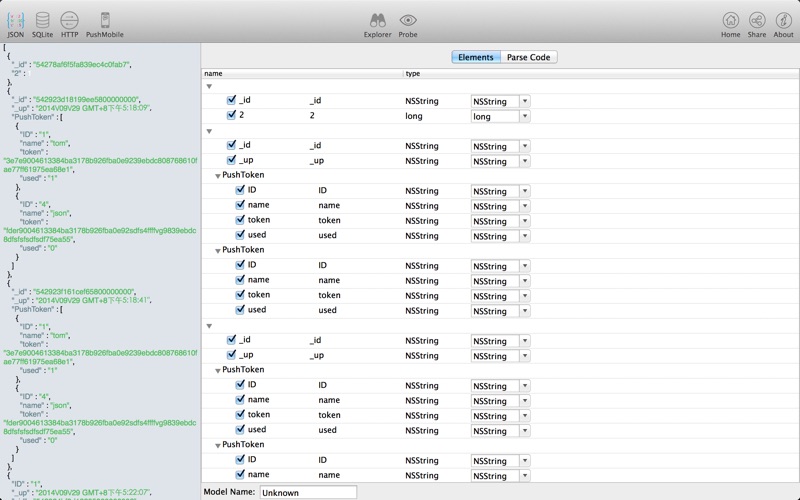Click the first "name" : "json" JSON line
This screenshot has height=500, width=800.
(45, 213)
